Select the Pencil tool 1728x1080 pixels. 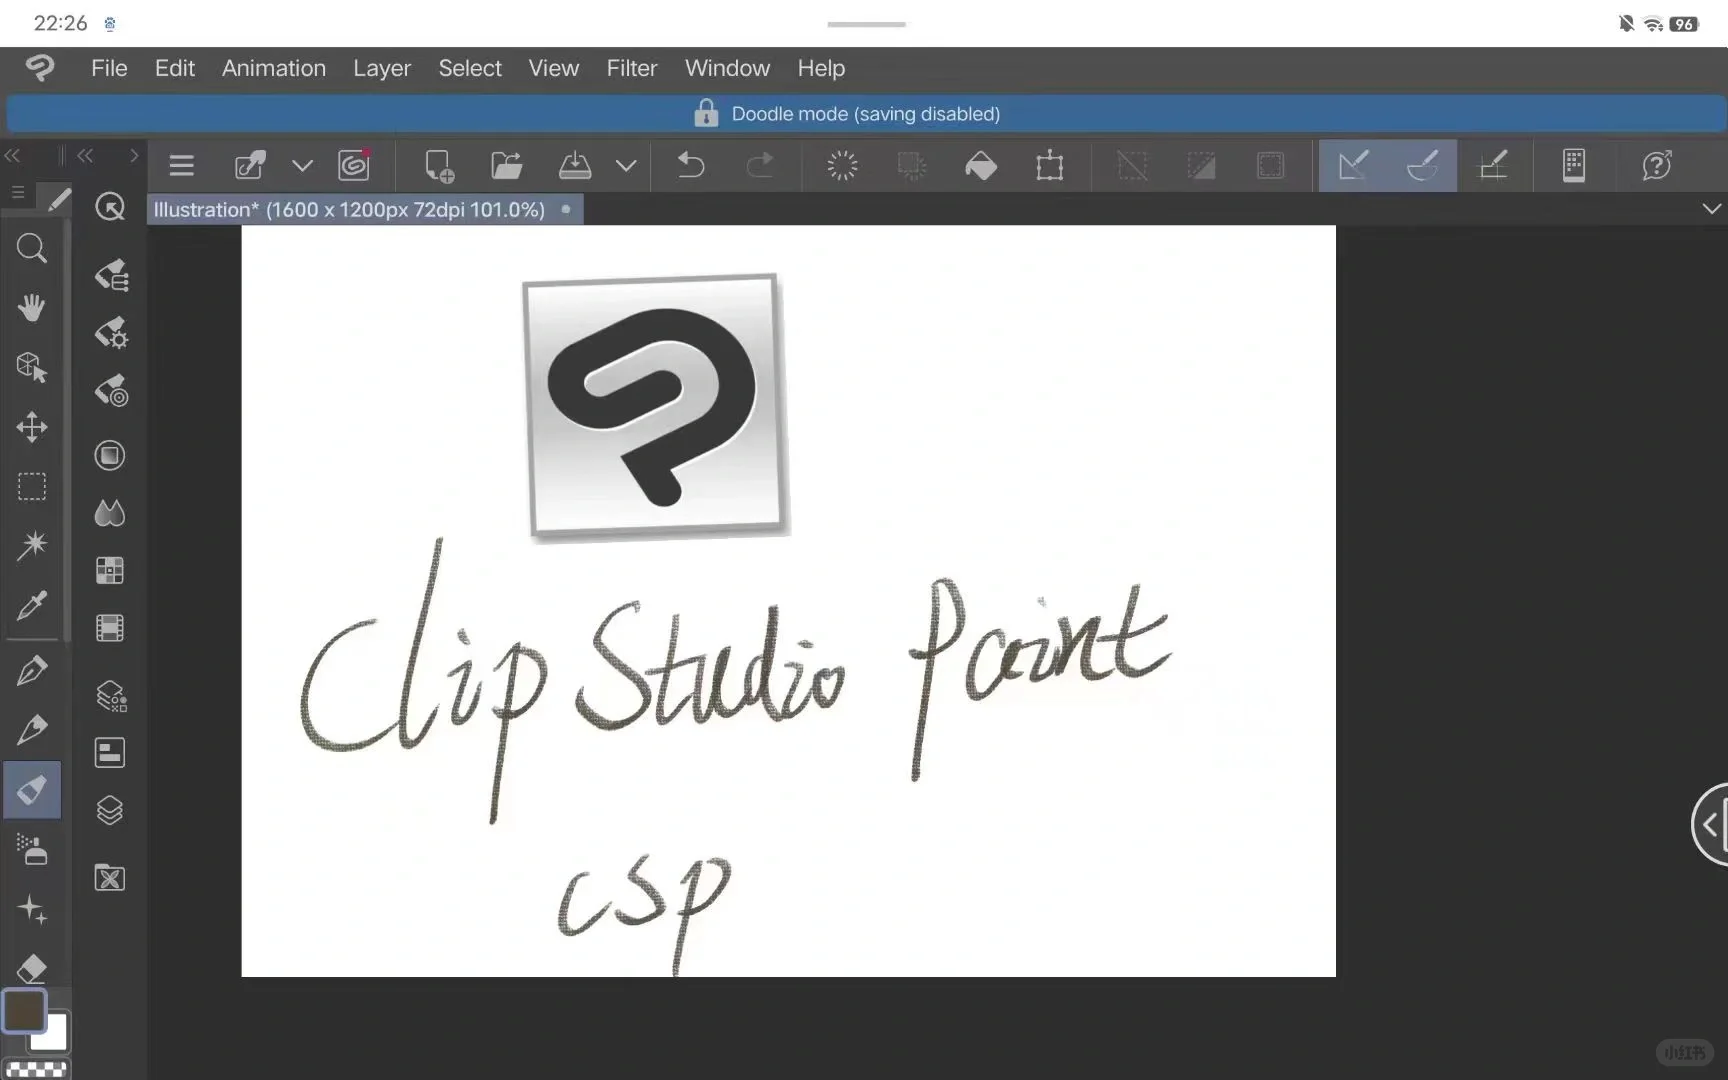pyautogui.click(x=32, y=730)
